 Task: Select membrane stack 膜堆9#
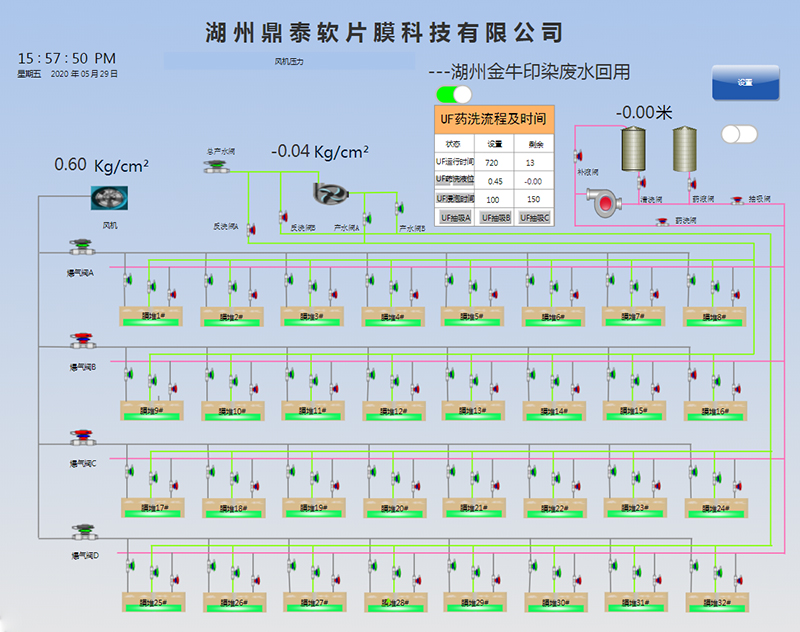[x=152, y=411]
